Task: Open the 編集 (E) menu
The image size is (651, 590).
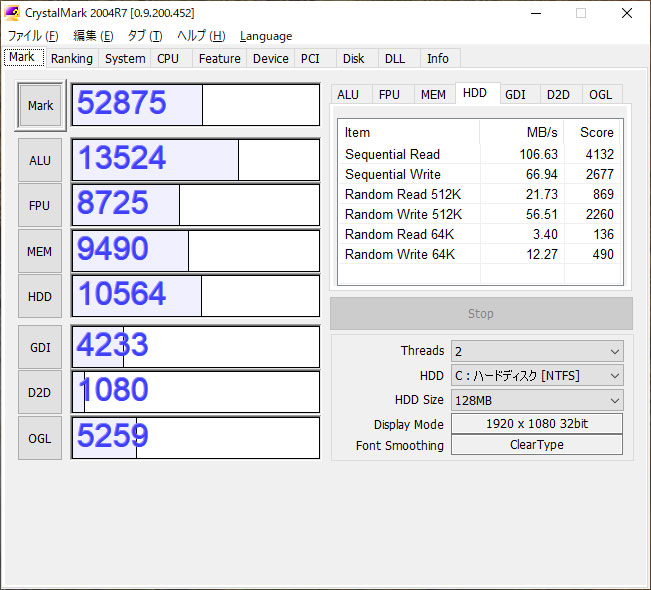Action: coord(93,36)
